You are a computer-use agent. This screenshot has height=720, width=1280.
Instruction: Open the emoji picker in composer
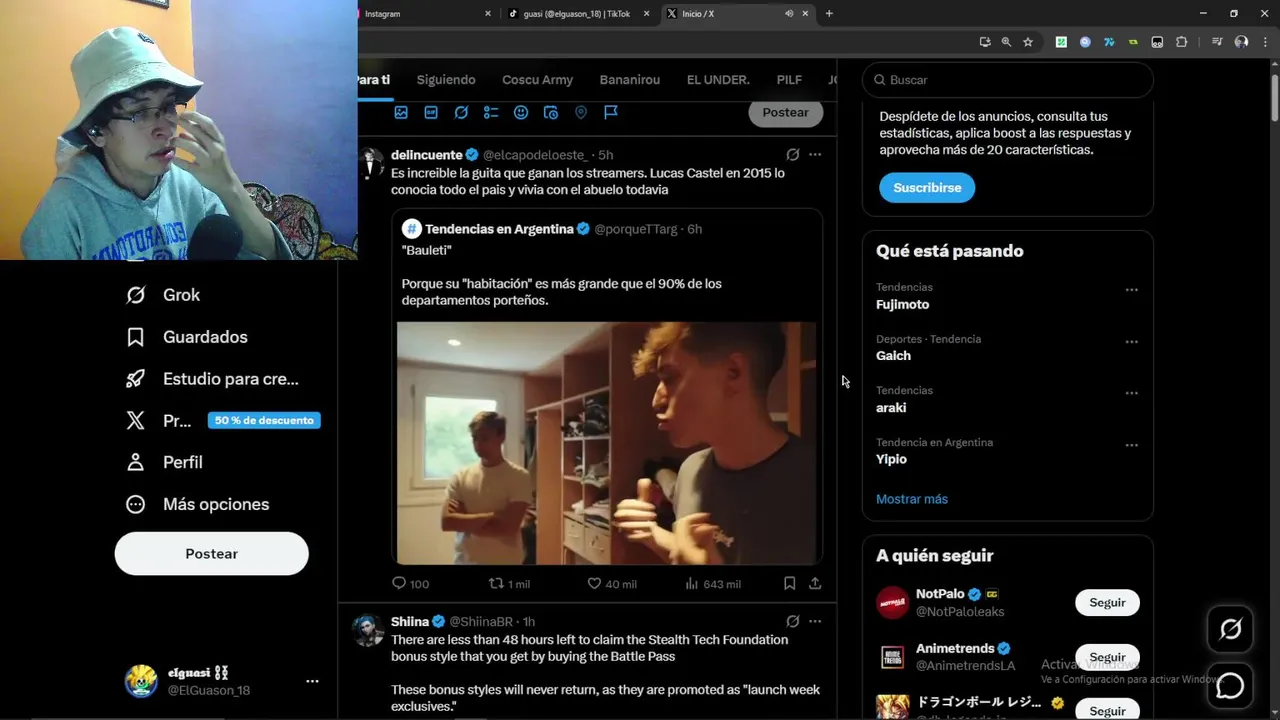(521, 113)
